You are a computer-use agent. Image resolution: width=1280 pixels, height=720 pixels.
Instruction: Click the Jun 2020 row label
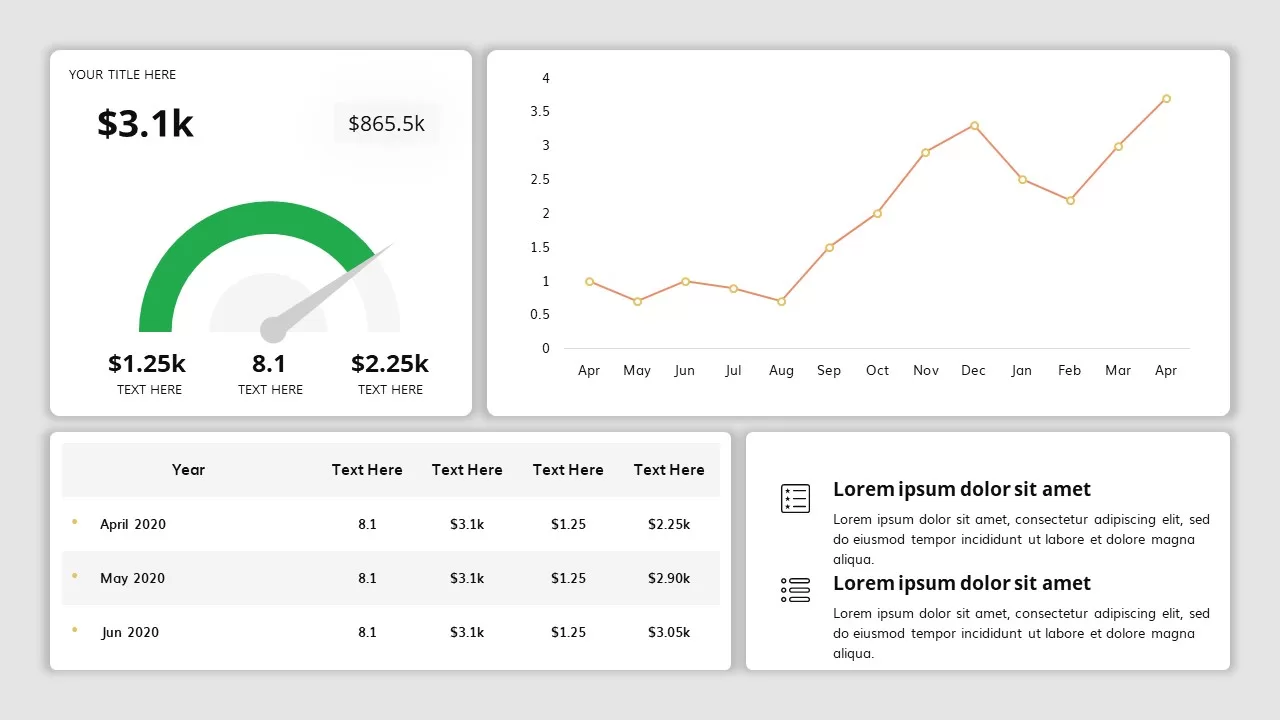131,632
